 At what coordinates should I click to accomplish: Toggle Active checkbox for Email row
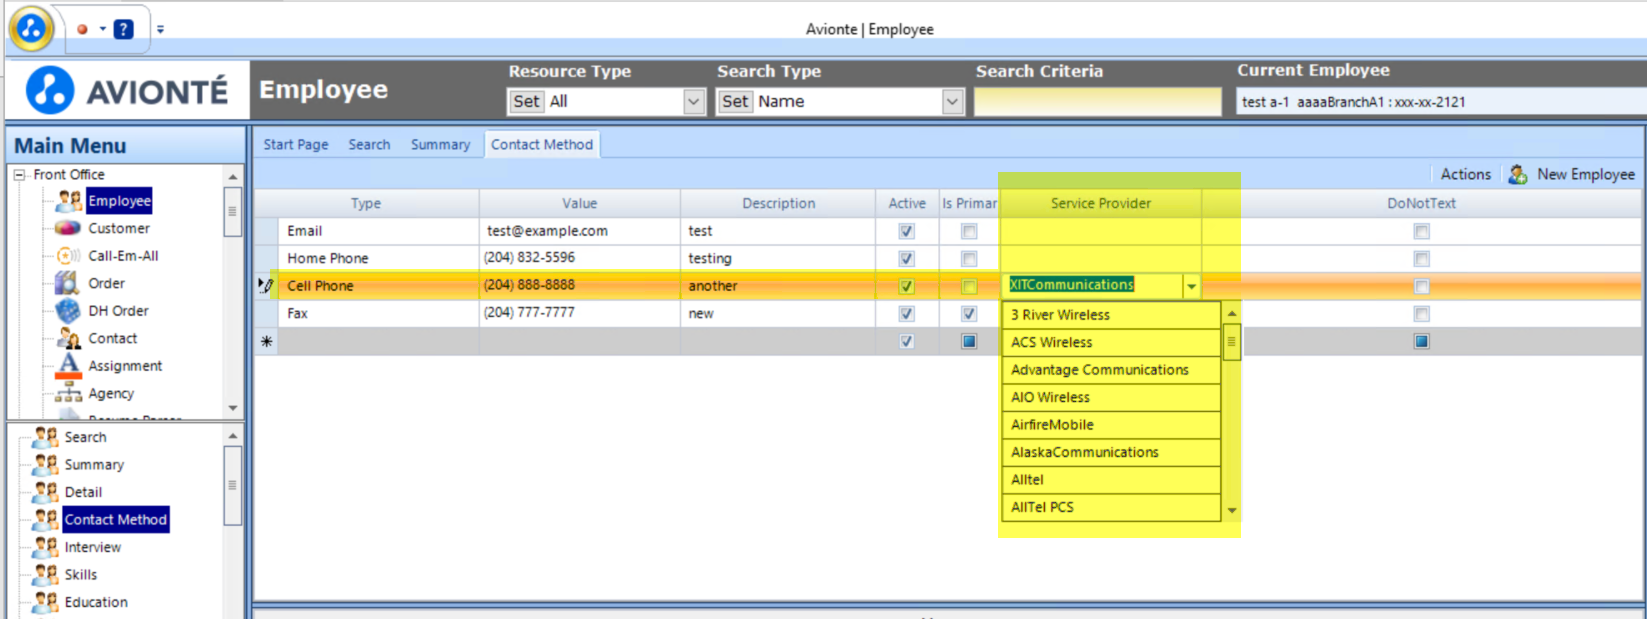(906, 231)
